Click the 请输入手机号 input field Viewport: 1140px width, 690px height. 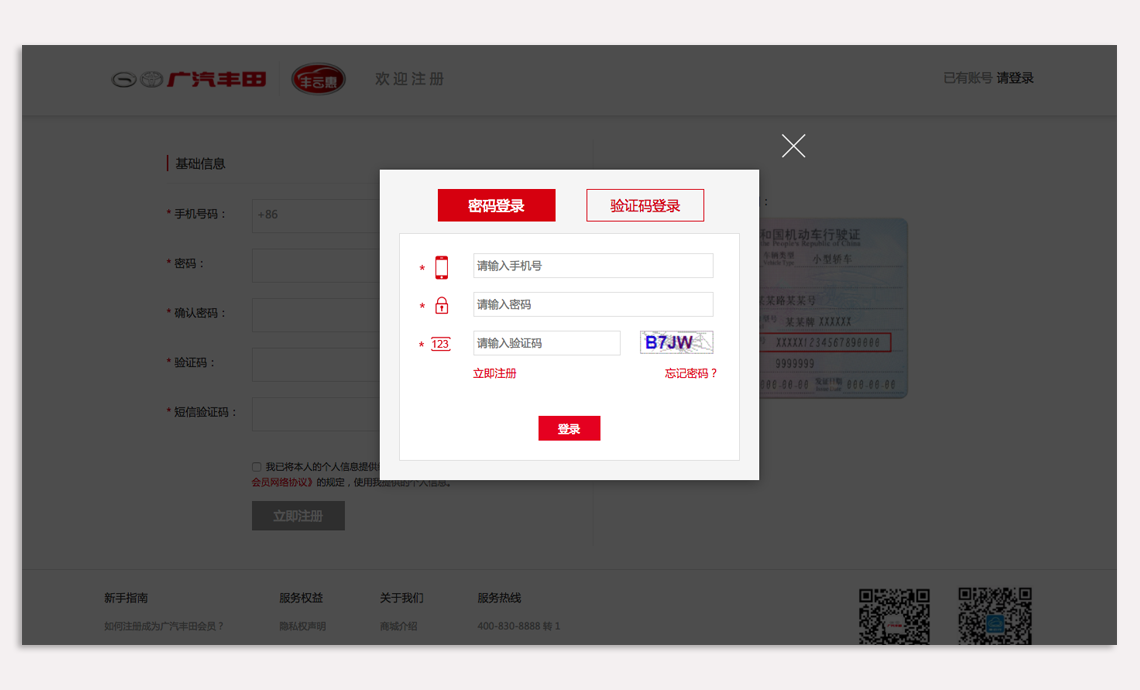pos(593,266)
